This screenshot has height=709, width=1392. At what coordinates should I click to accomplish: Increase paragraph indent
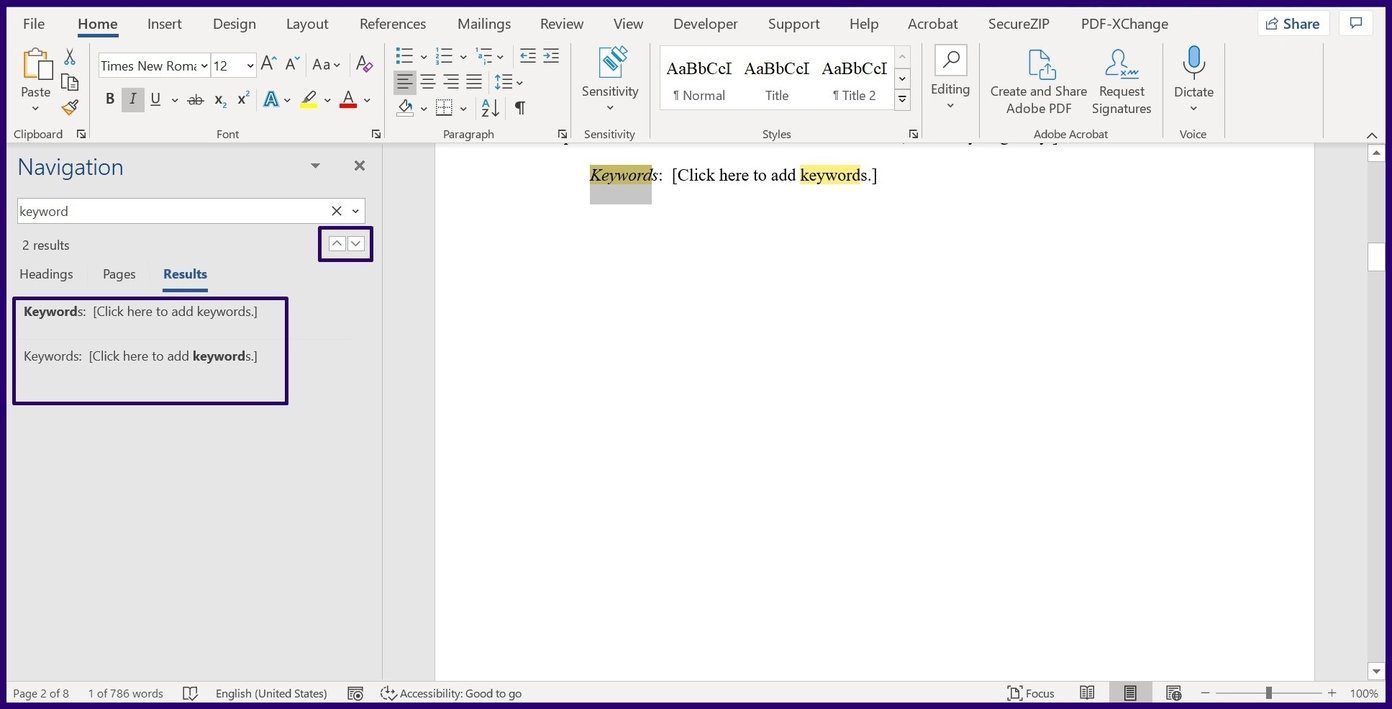(551, 55)
